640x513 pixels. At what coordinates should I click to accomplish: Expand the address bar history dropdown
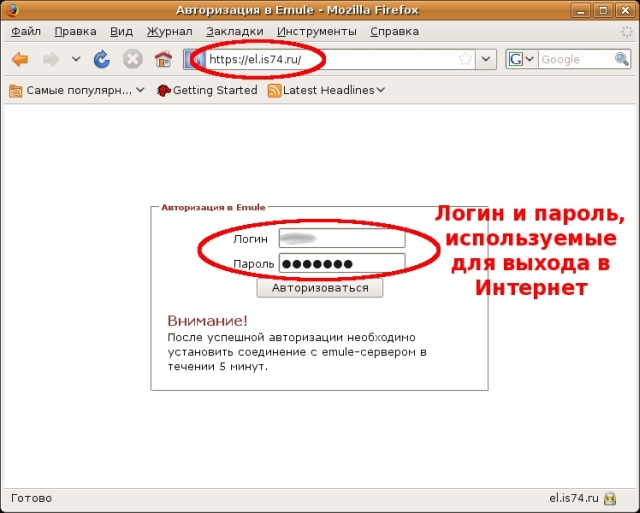tap(486, 59)
